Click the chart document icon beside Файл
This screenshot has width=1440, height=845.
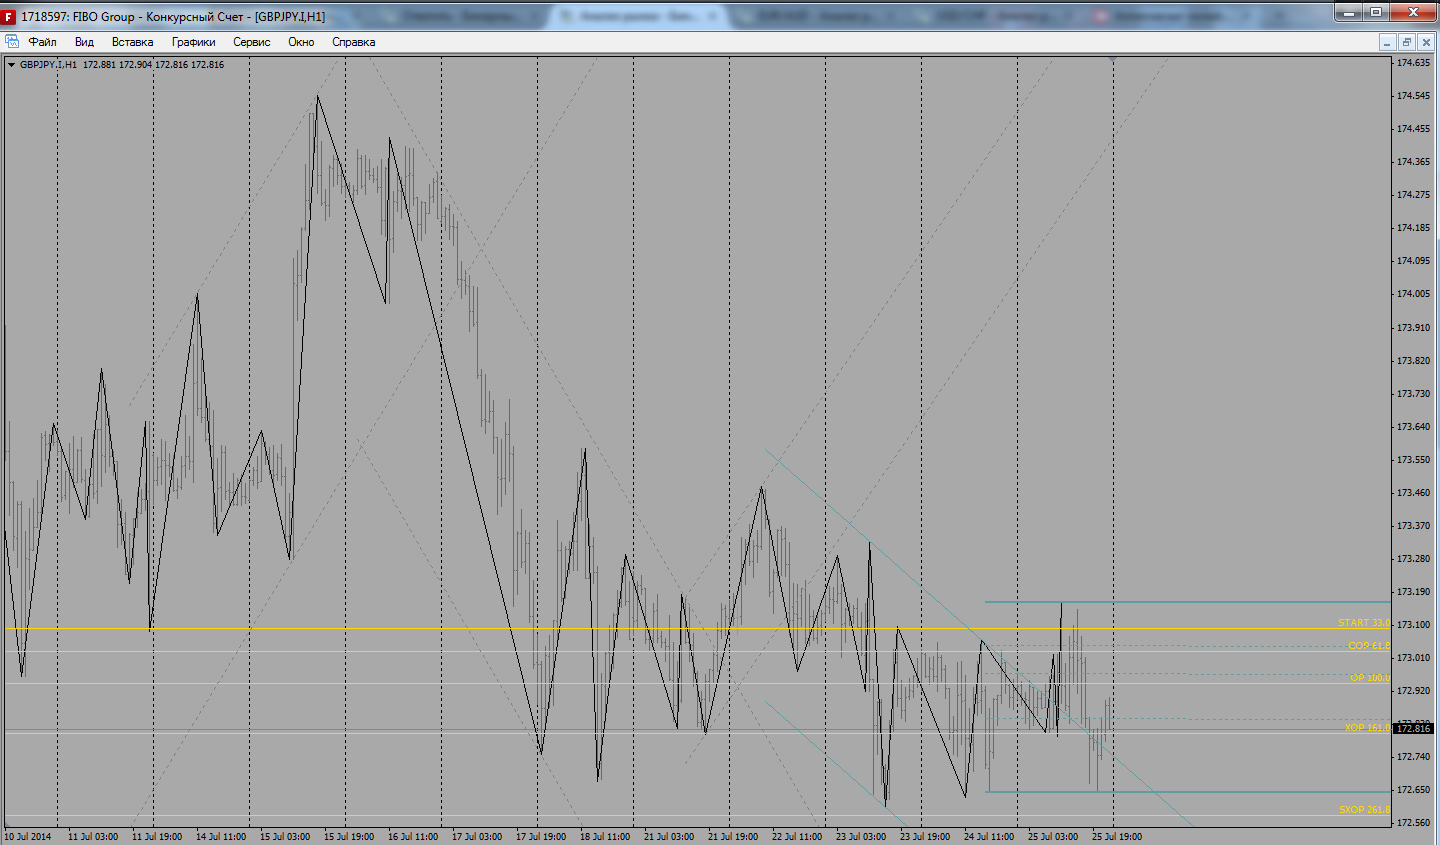(x=12, y=42)
